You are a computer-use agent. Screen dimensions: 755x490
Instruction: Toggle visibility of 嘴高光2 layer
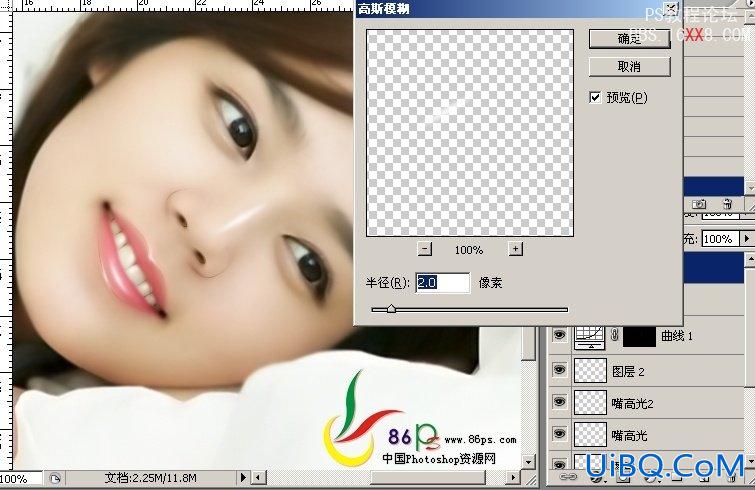coord(559,401)
